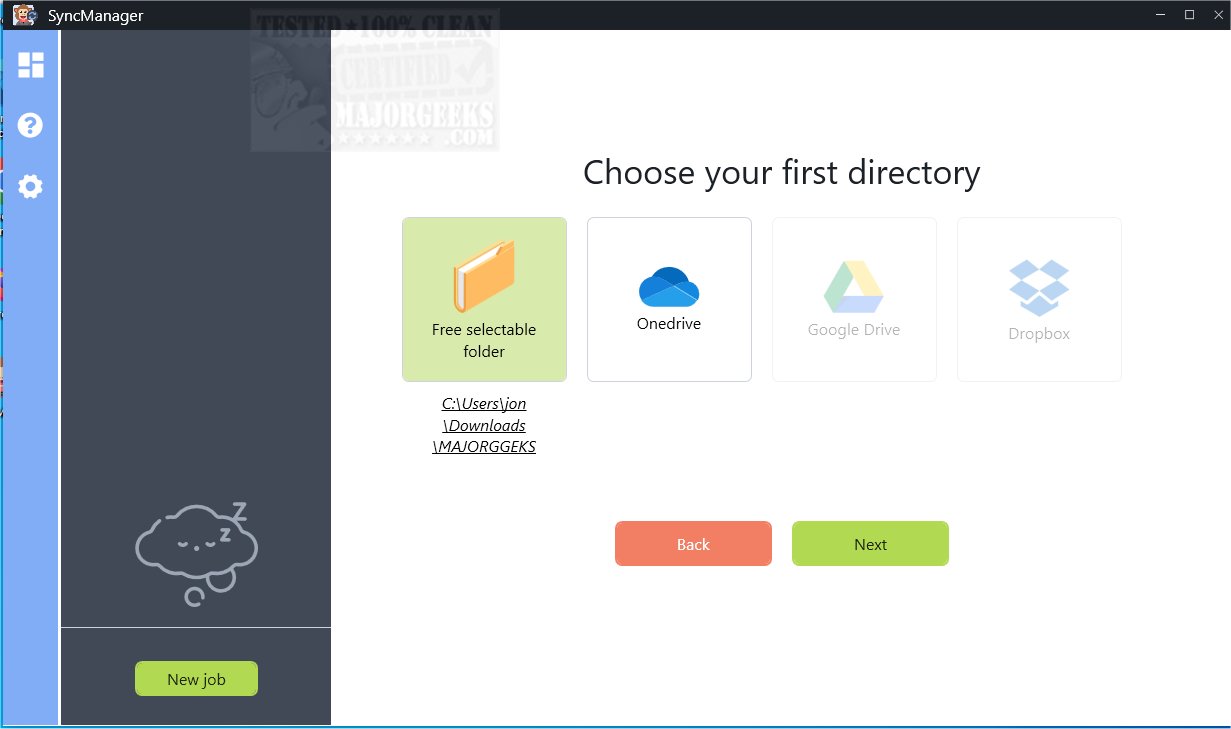Create a New job
Image resolution: width=1231 pixels, height=729 pixels.
click(196, 679)
